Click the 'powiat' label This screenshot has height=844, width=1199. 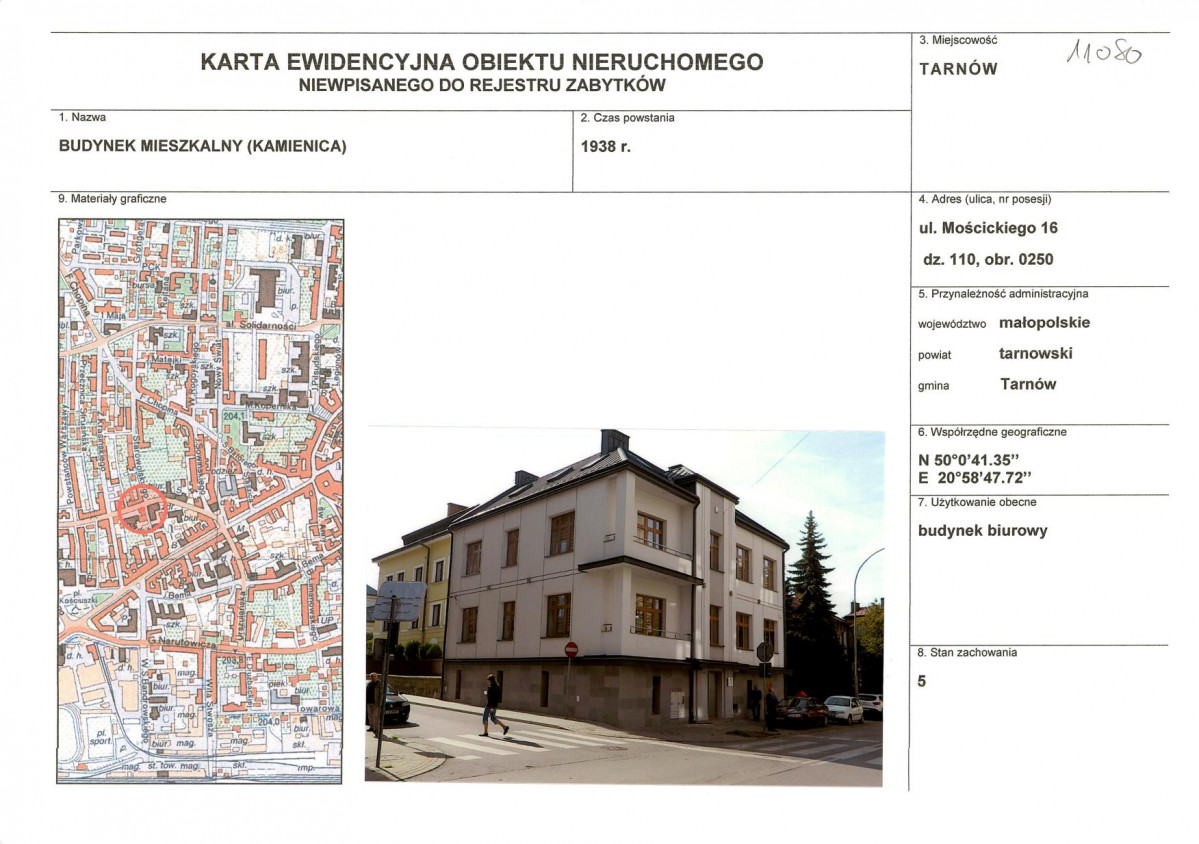(x=934, y=355)
